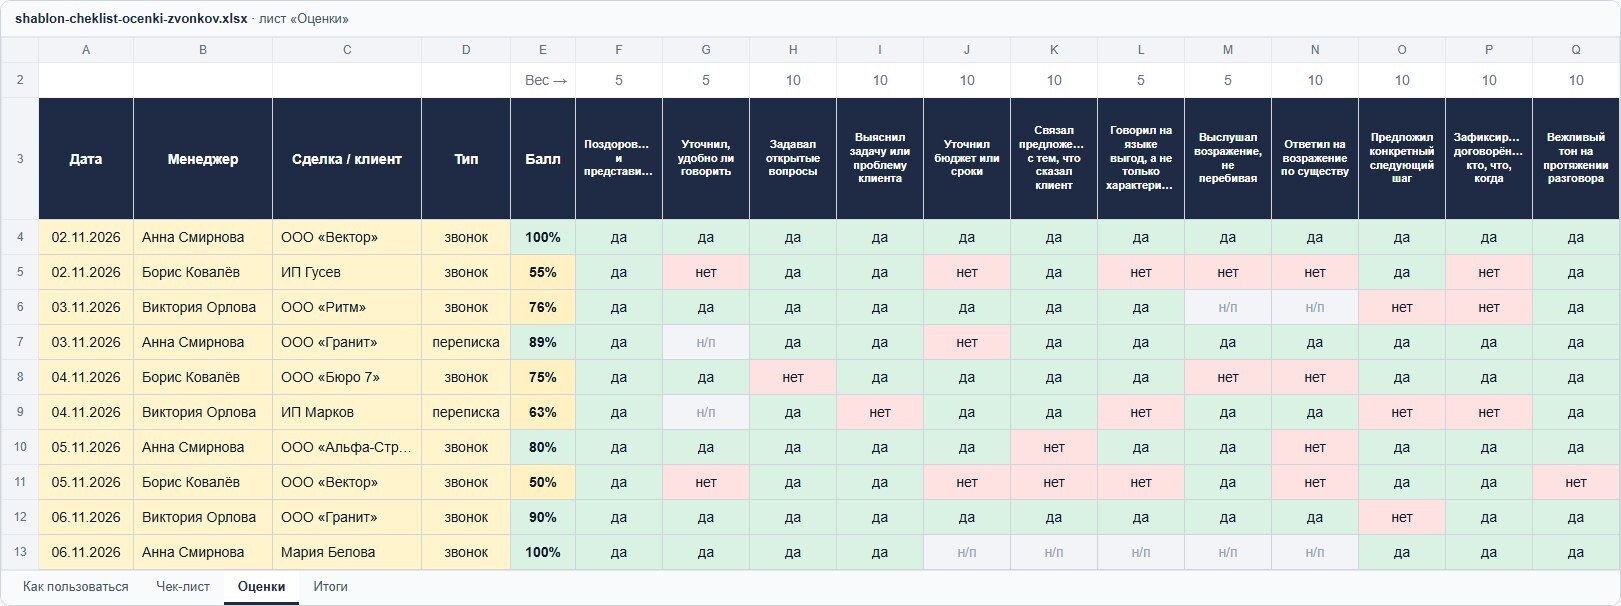Select the 89% score cell in row 7
Screen dimensions: 1621x606
click(x=543, y=342)
